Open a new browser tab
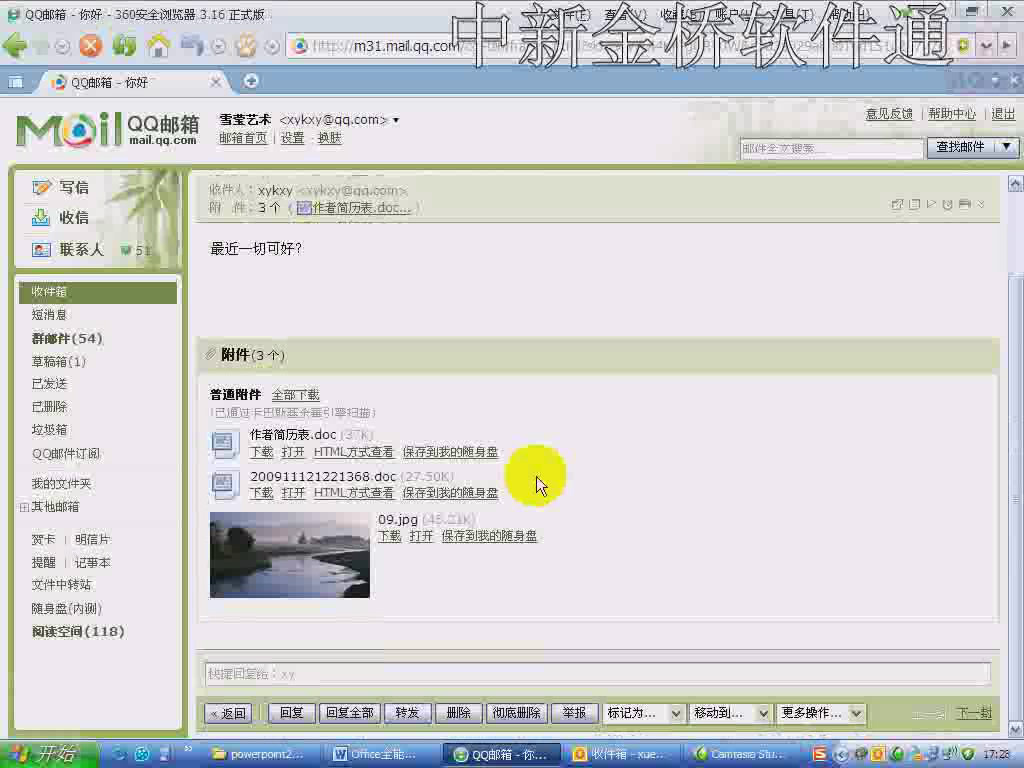 click(x=250, y=81)
